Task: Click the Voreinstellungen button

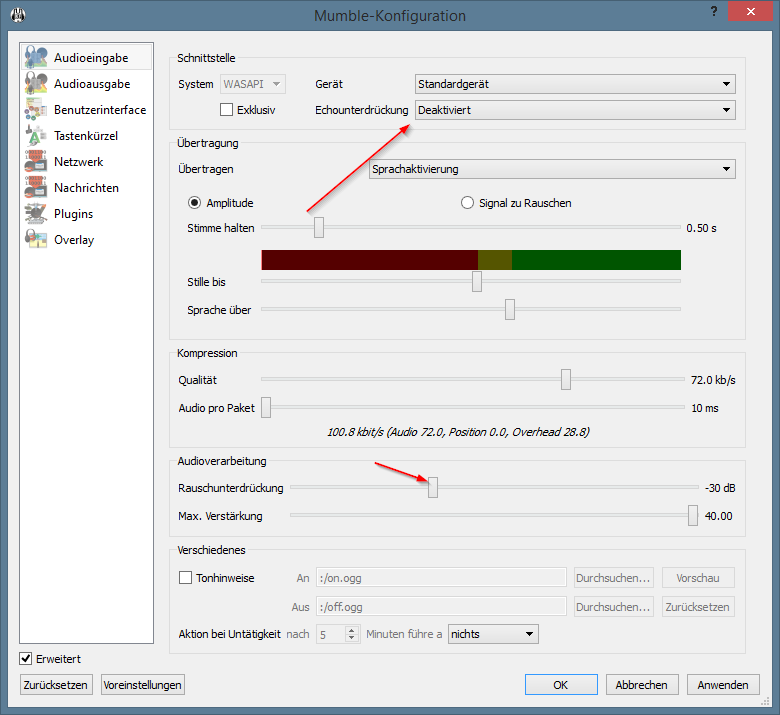Action: [142, 685]
